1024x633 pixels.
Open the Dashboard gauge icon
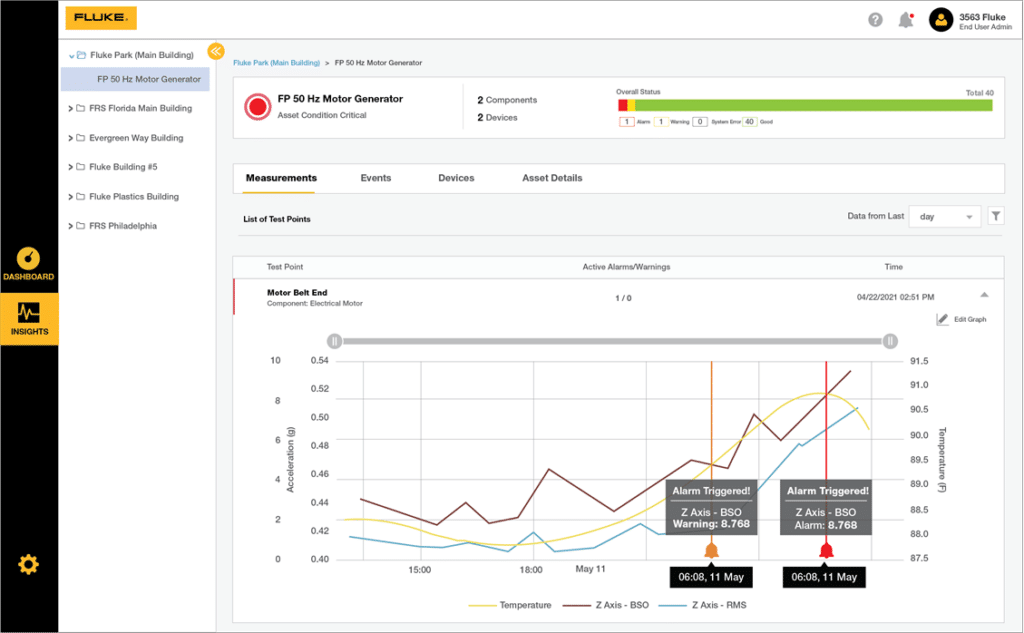pos(28,258)
